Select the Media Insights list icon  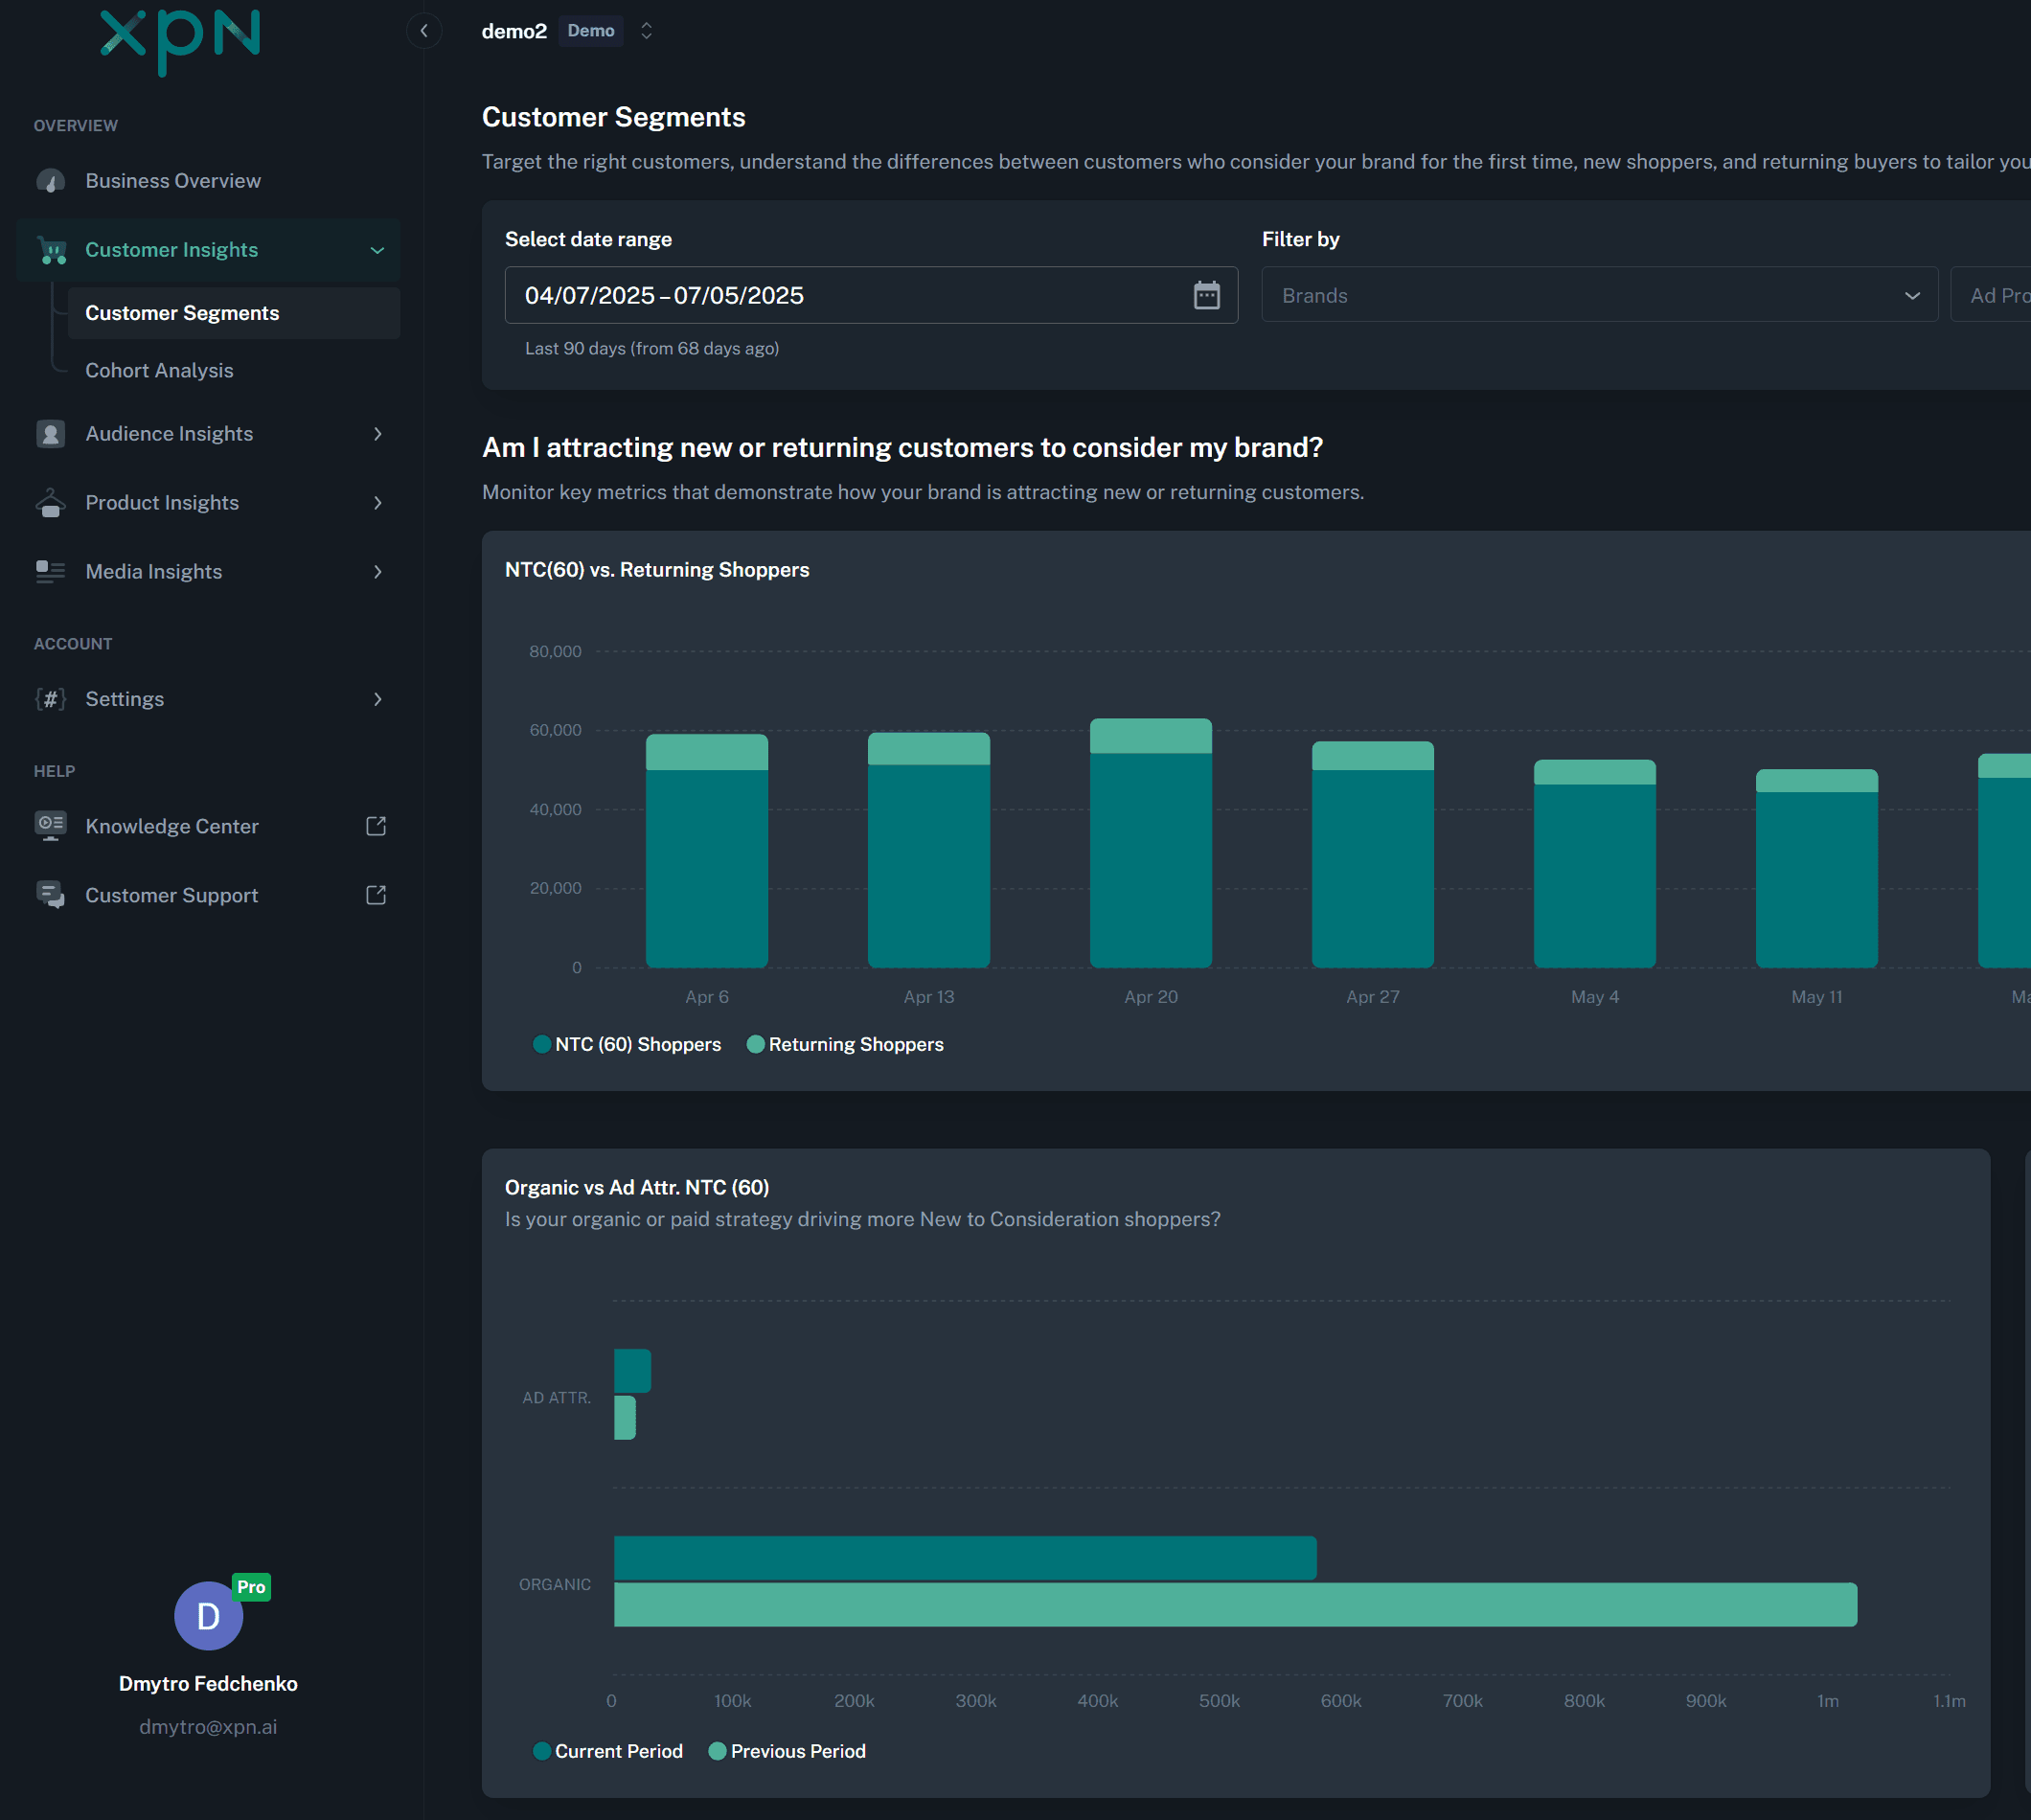50,571
